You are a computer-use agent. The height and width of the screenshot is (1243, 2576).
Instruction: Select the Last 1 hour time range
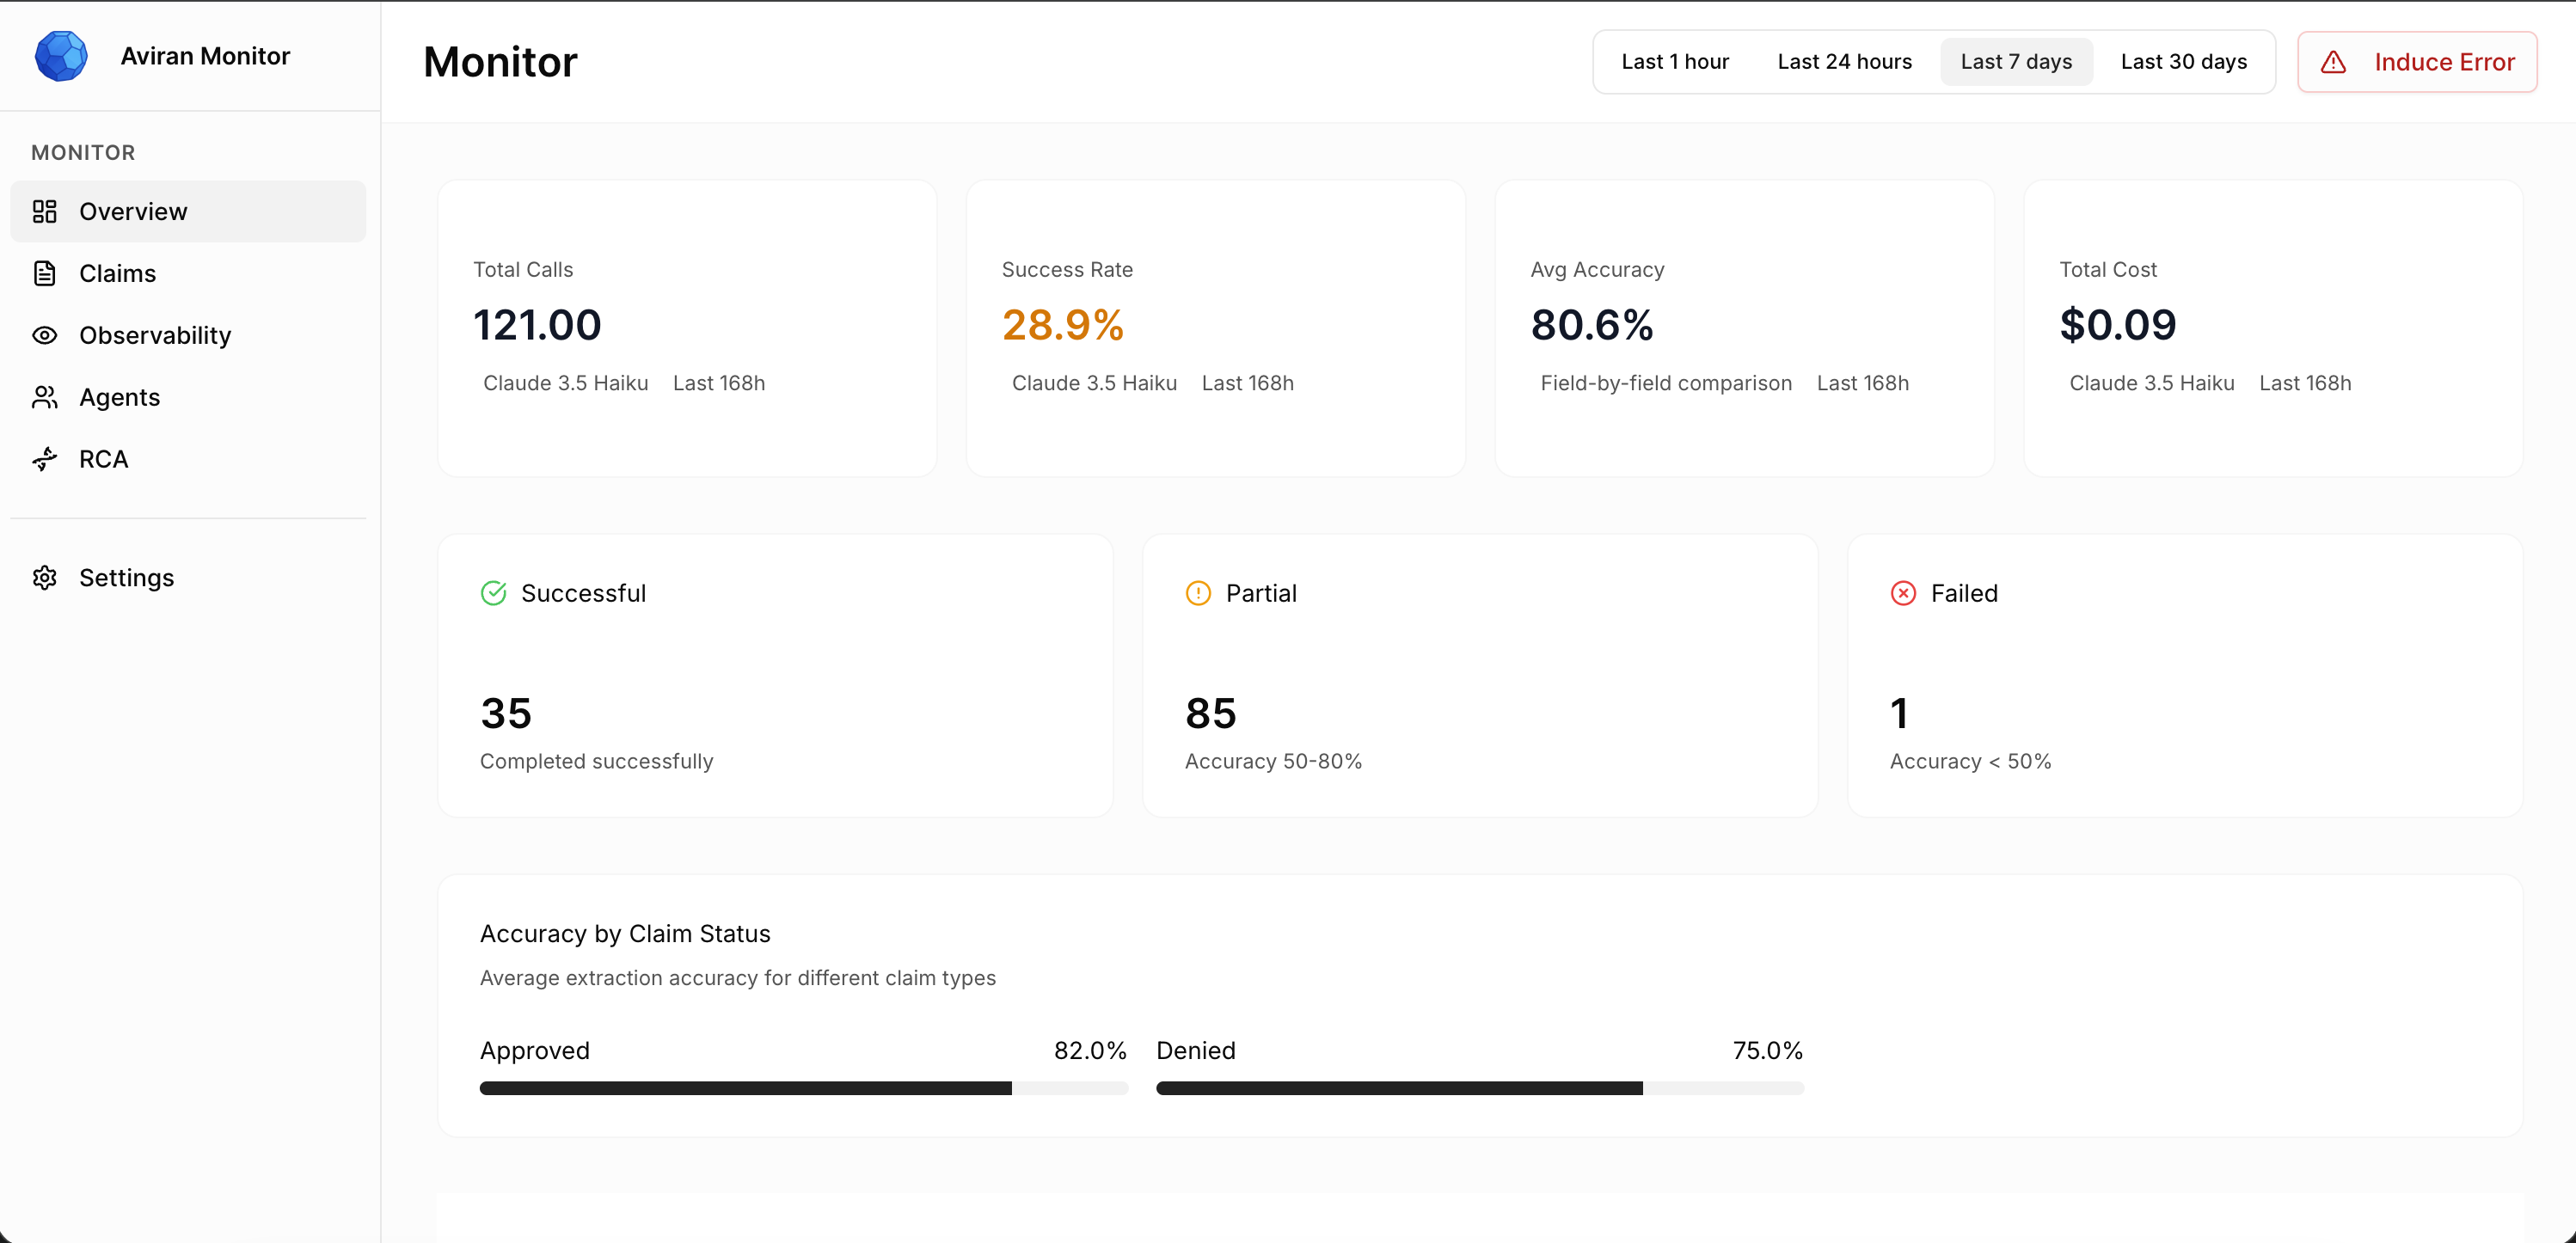coord(1674,62)
